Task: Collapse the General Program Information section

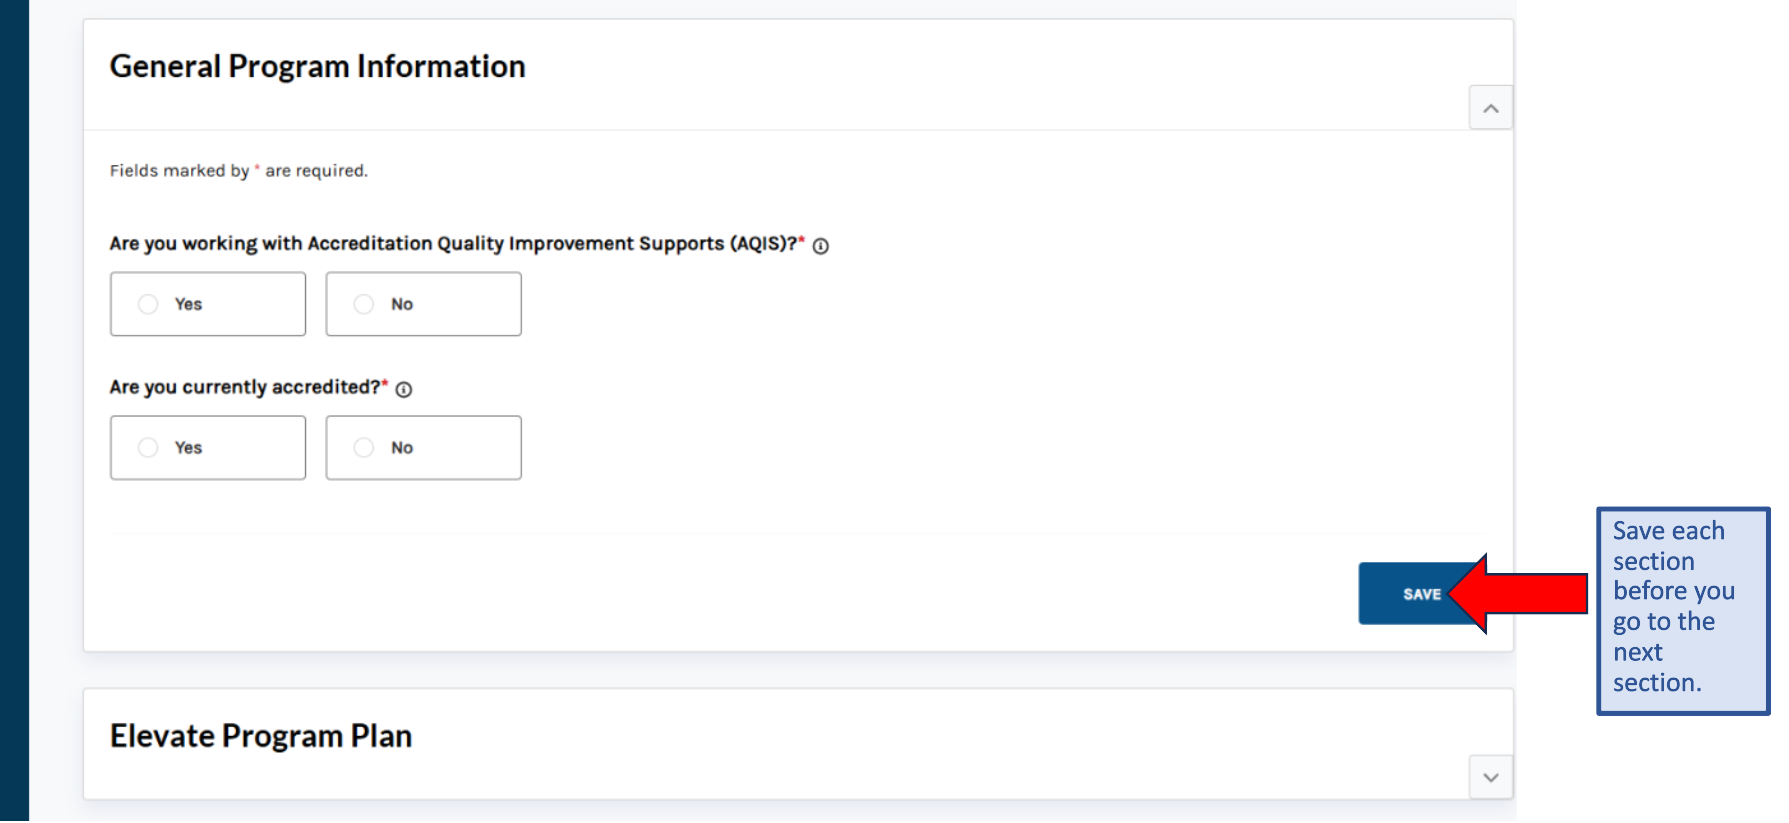Action: (x=1490, y=108)
